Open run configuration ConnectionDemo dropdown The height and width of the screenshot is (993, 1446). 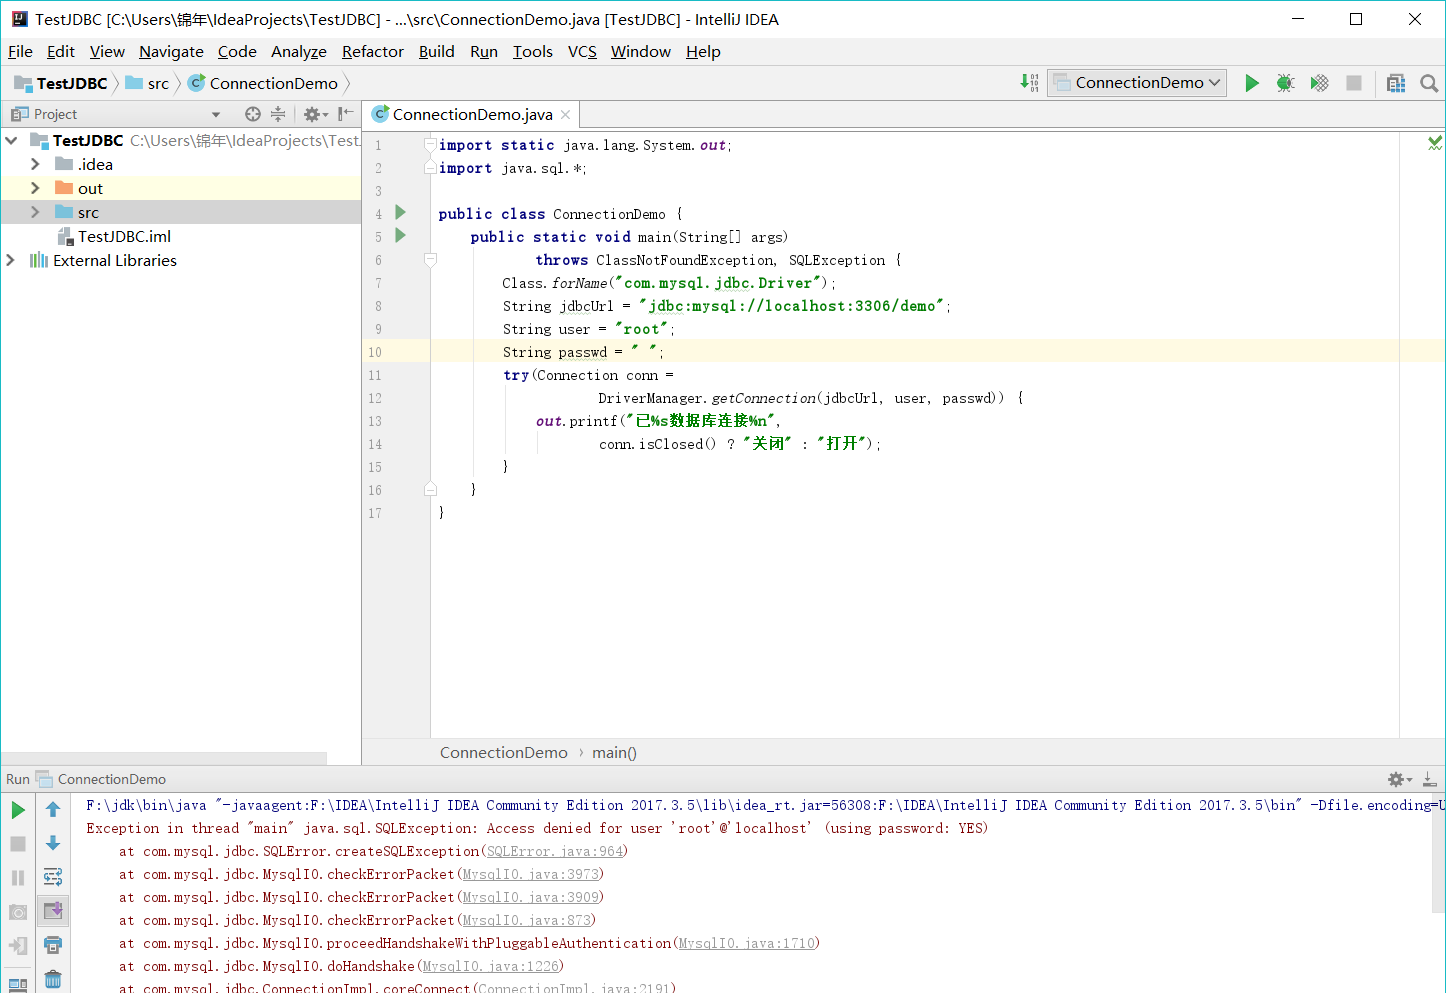coord(1137,83)
